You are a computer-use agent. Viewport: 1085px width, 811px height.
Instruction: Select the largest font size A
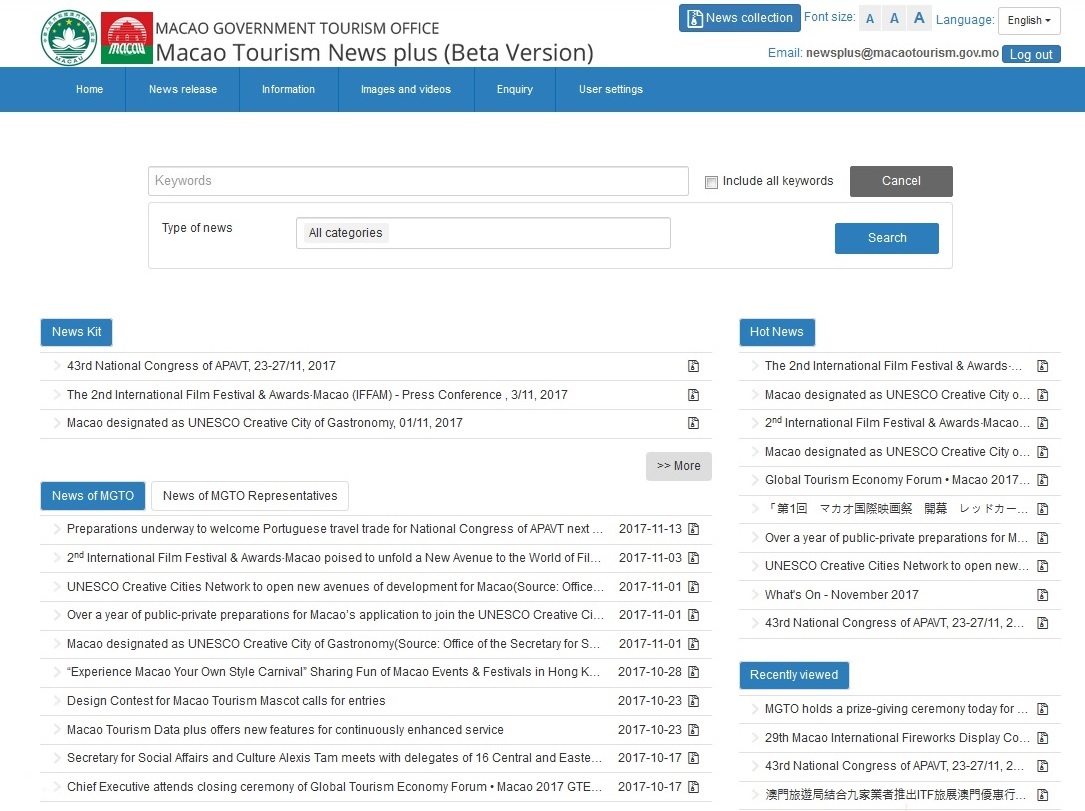919,18
